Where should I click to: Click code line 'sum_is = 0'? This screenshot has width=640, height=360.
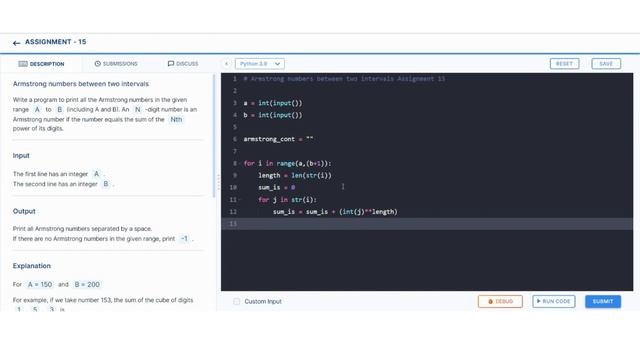coord(277,187)
